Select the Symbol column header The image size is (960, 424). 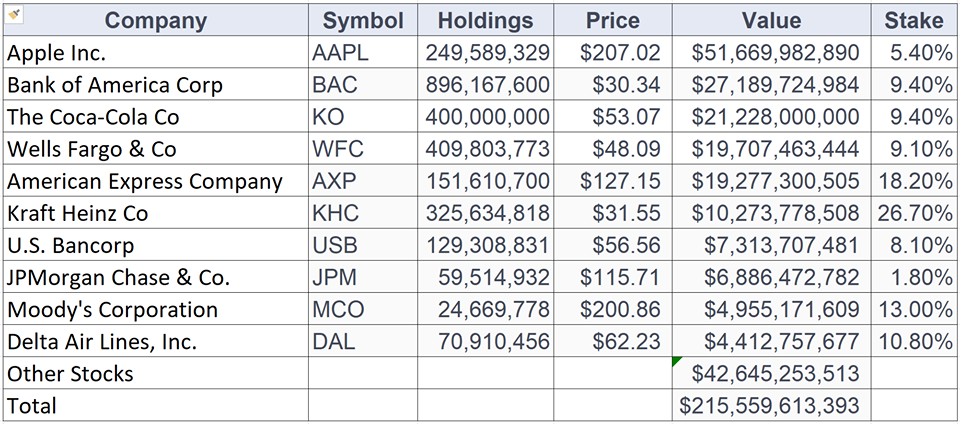(363, 20)
